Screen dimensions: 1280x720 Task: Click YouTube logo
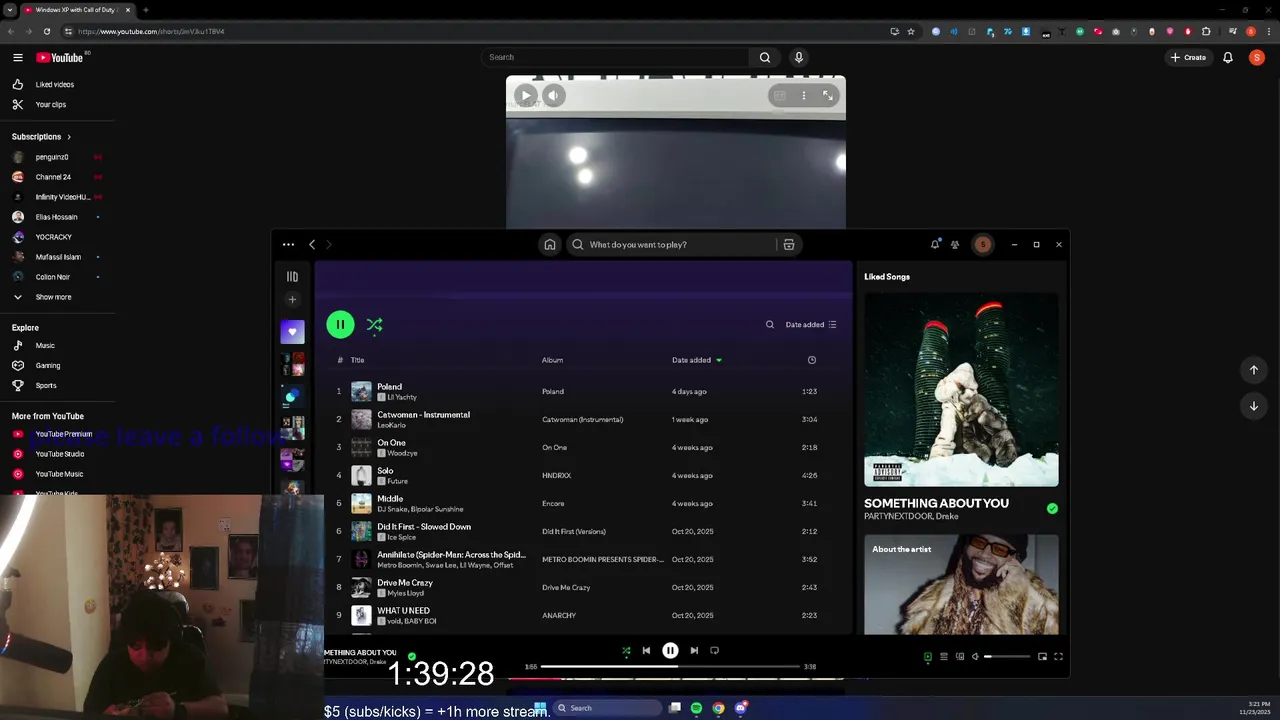[60, 57]
